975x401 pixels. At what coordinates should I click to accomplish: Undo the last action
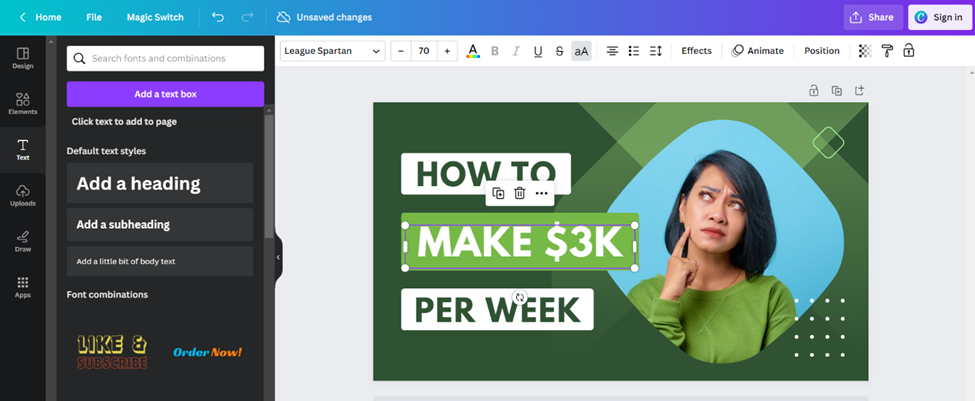coord(218,17)
